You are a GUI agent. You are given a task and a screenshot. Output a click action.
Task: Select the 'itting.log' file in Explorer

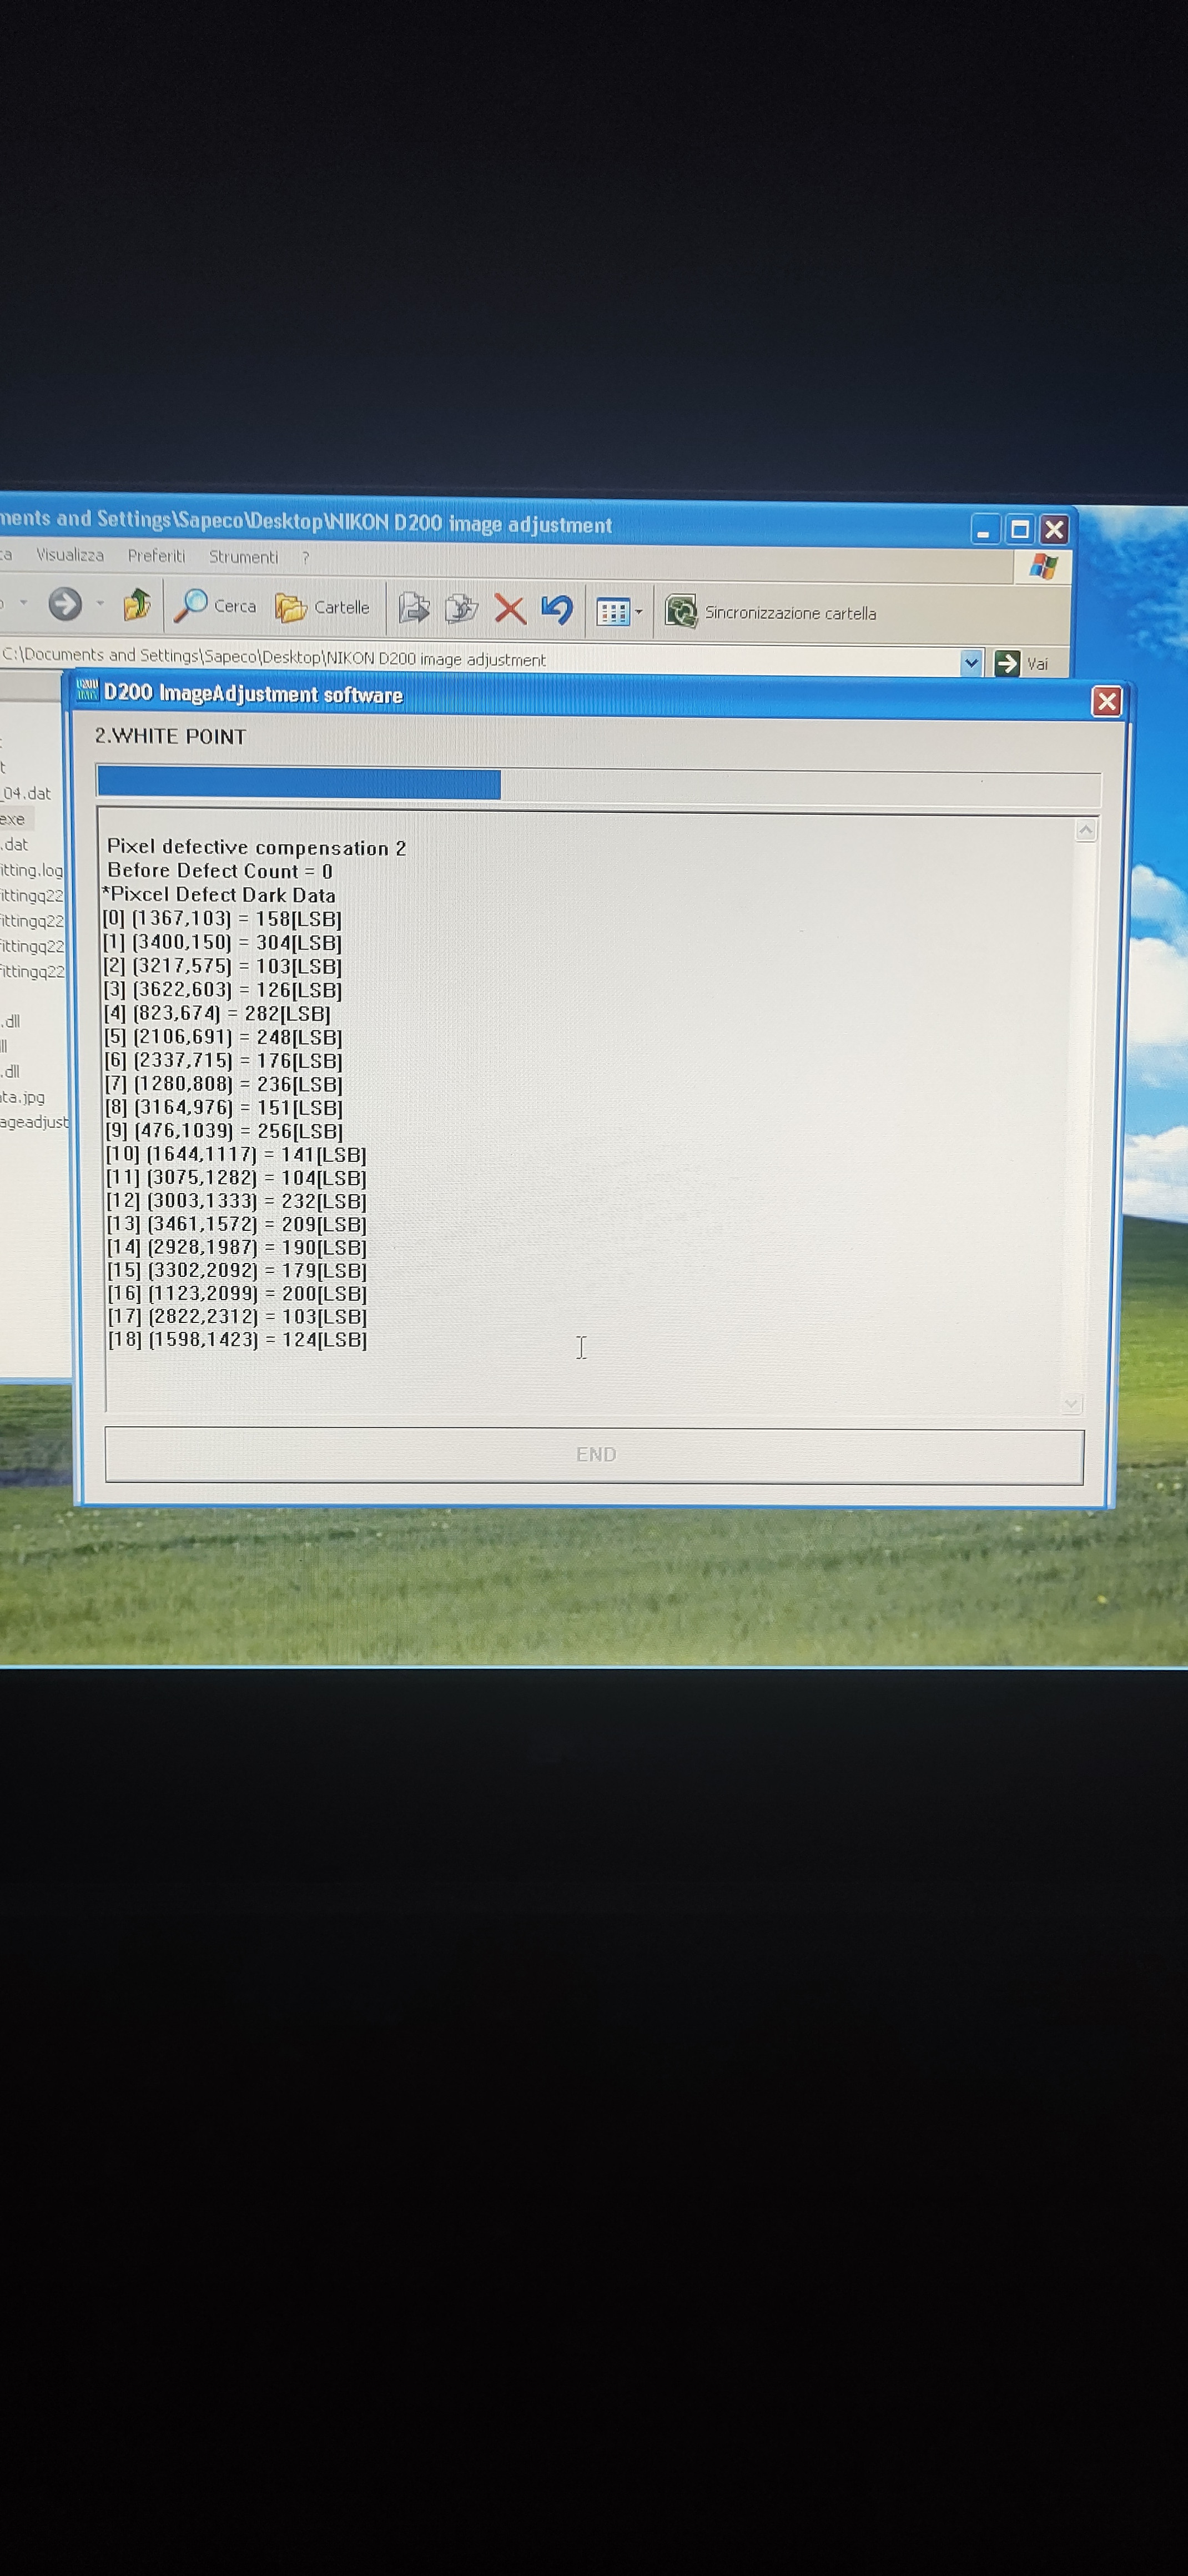(x=32, y=870)
